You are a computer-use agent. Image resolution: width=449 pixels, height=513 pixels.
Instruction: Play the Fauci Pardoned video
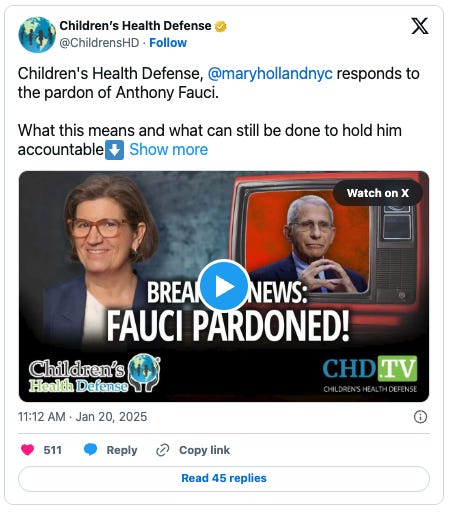223,286
